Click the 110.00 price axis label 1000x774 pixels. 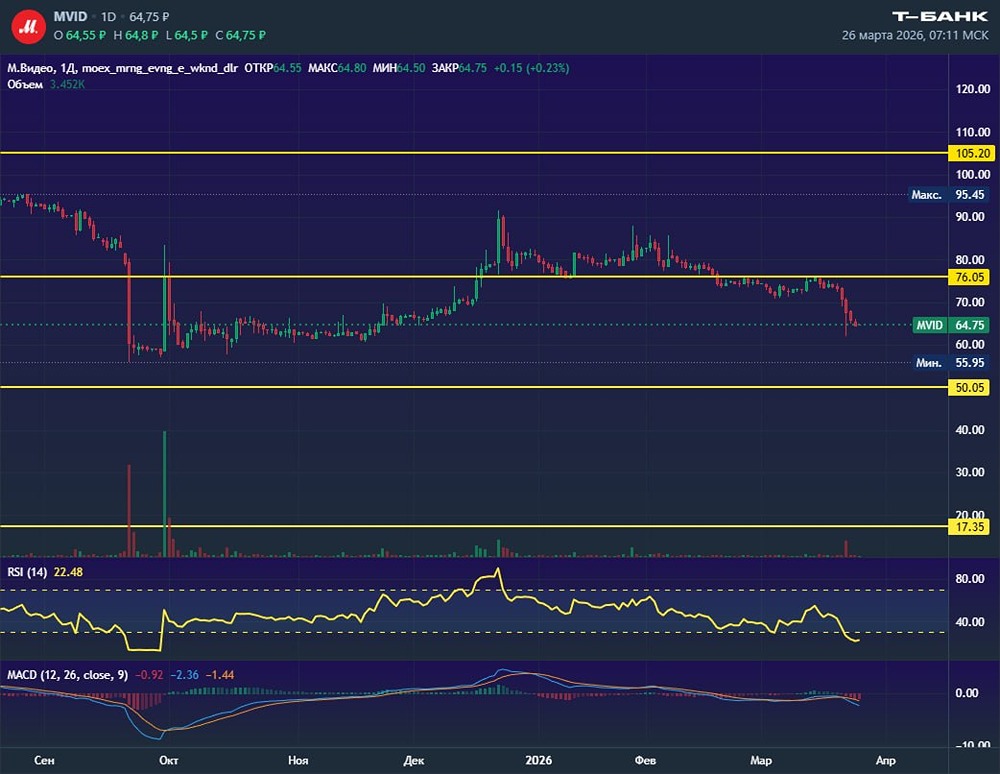973,132
